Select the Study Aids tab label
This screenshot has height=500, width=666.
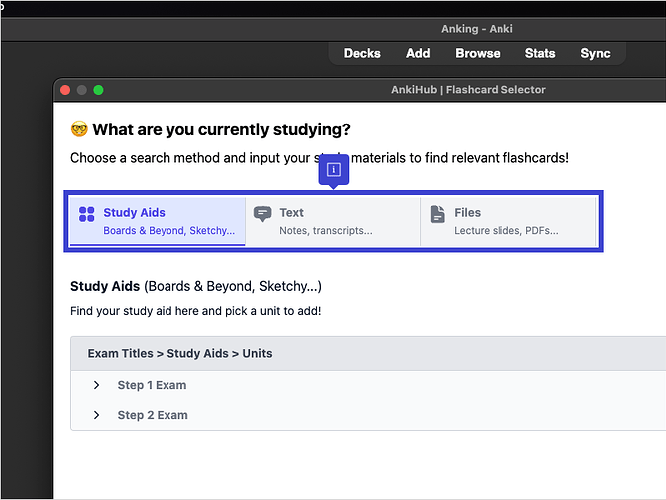[x=134, y=212]
